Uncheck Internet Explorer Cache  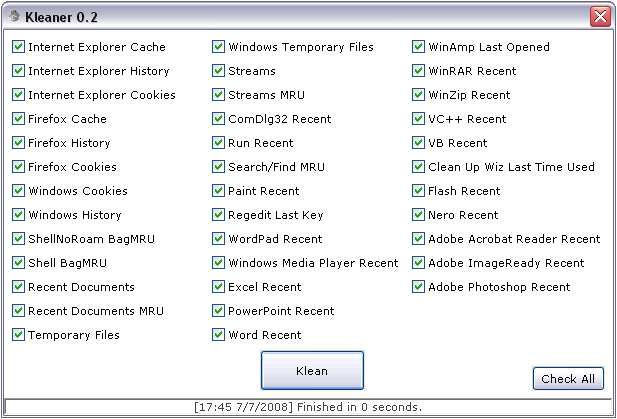[x=18, y=47]
